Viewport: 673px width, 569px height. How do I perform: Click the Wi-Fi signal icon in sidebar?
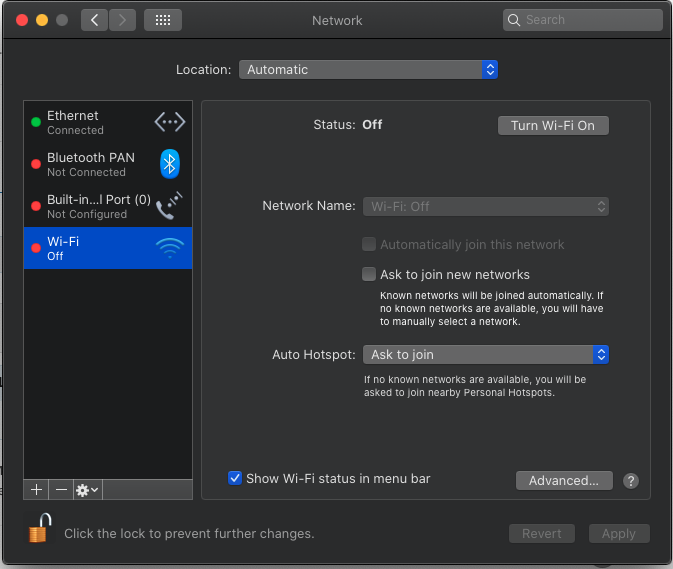tap(170, 248)
